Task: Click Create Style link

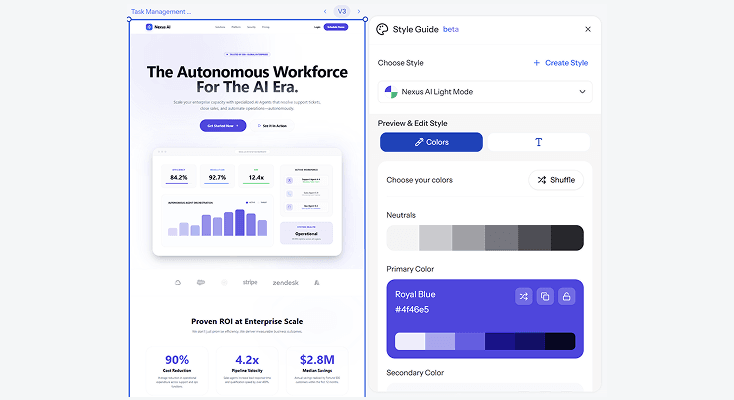Action: [566, 63]
